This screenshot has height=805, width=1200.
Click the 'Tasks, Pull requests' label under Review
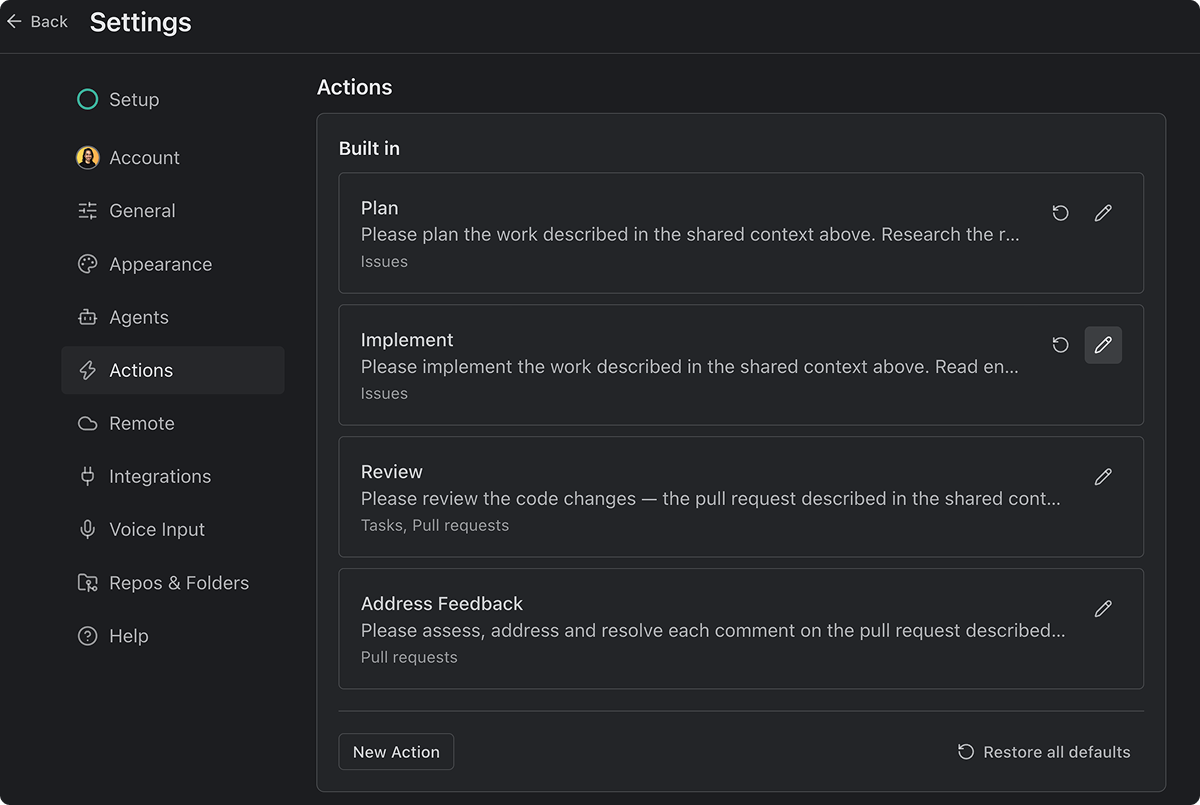tap(435, 525)
